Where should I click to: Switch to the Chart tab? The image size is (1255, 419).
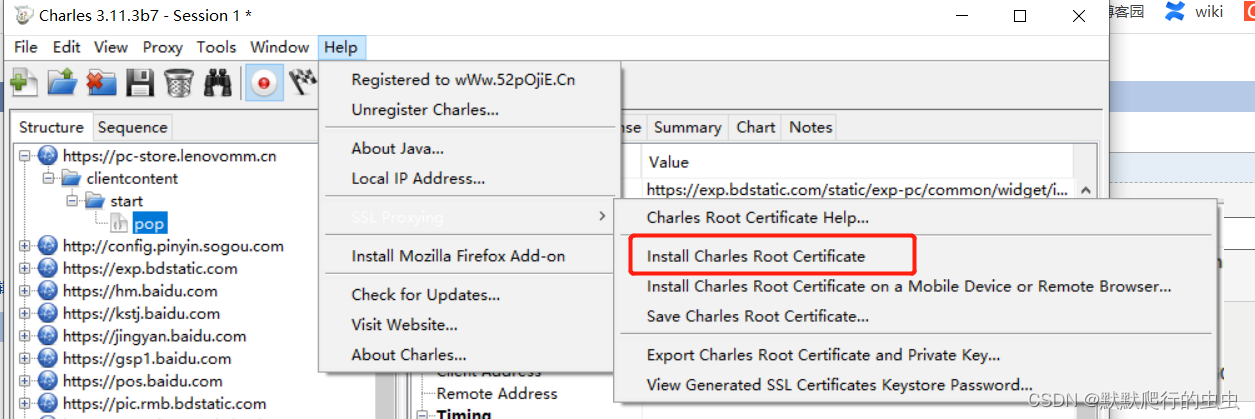coord(756,127)
